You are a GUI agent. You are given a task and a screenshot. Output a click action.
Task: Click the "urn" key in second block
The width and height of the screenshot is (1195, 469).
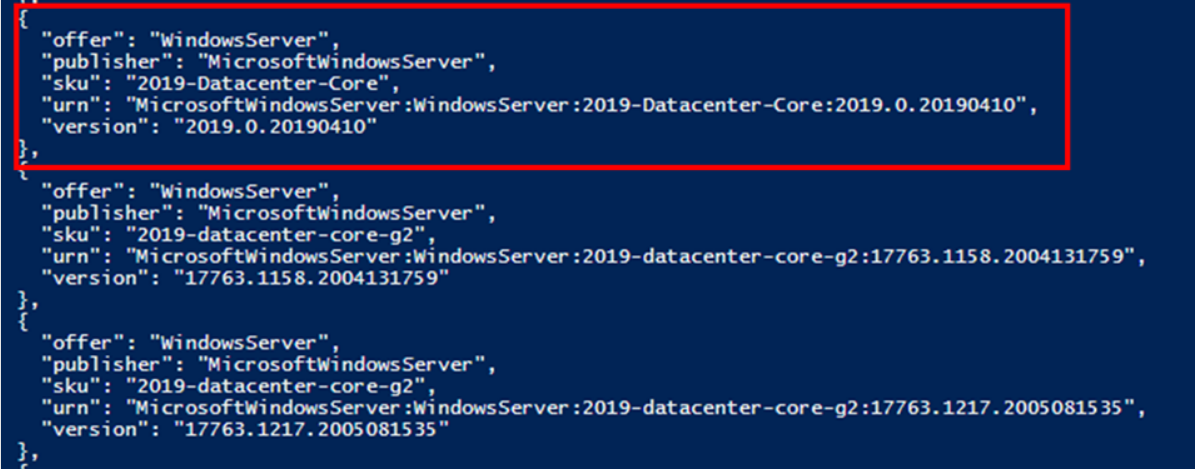pos(71,258)
